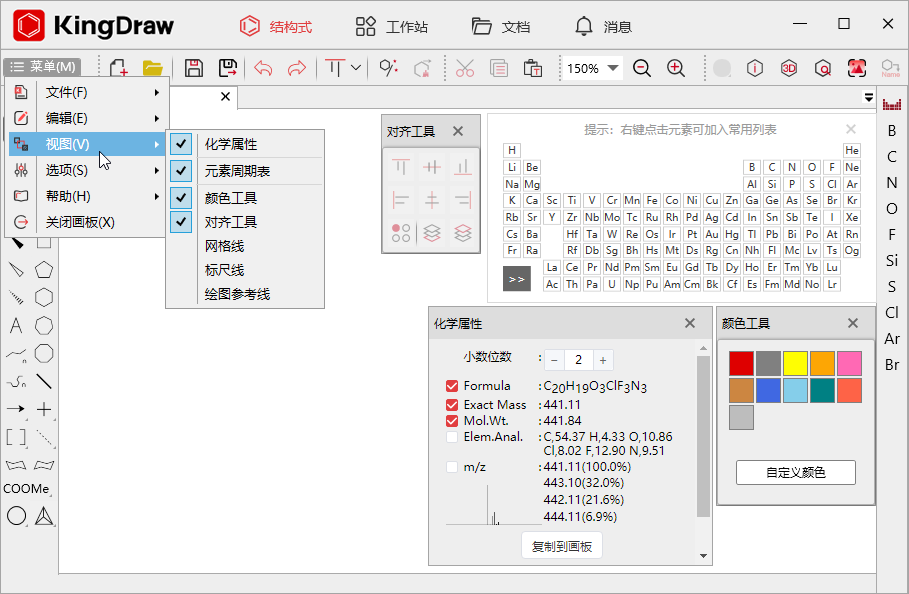Select the hexagon ring tool
This screenshot has width=909, height=594.
pos(43,296)
